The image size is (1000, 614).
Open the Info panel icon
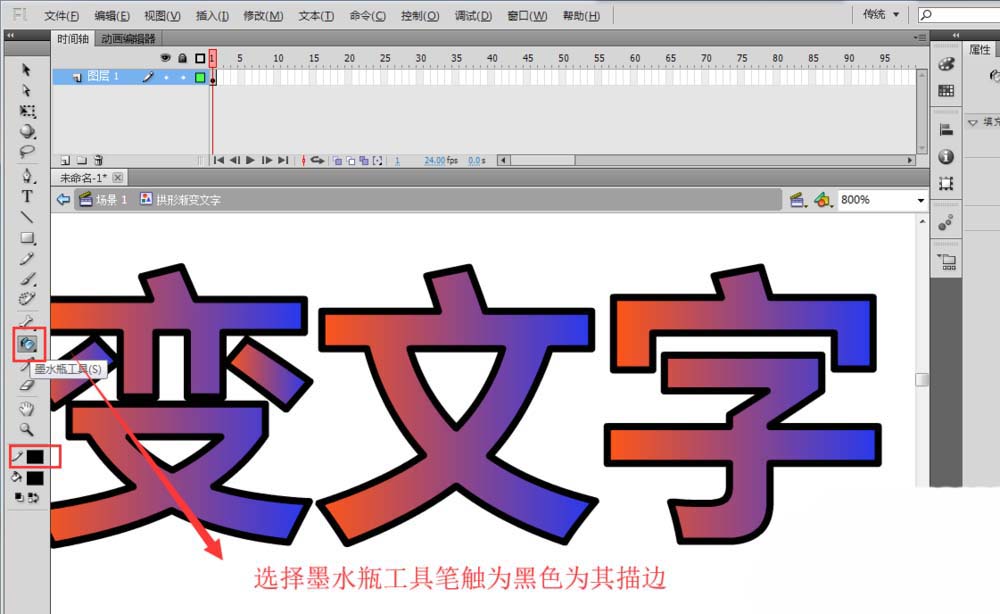point(946,157)
